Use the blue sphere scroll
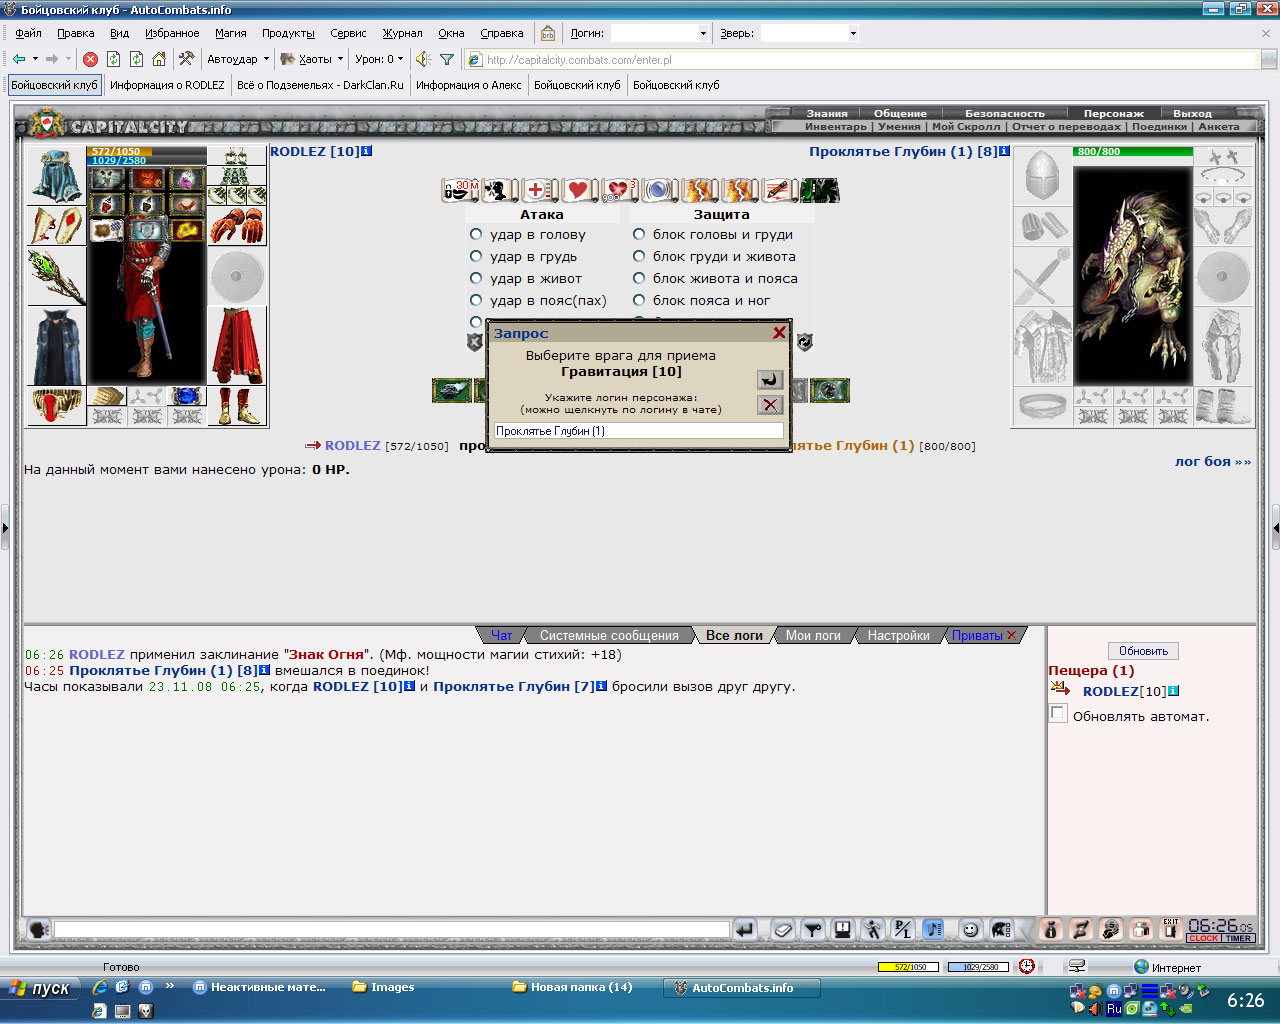Image resolution: width=1280 pixels, height=1024 pixels. coord(658,190)
